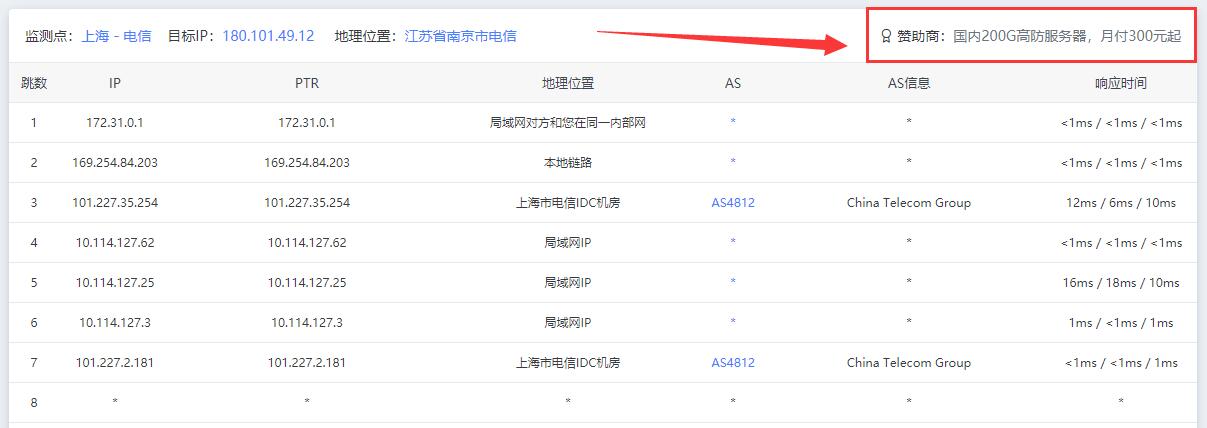
Task: Click the 江苏省南京市电信 location link
Action: 460,36
